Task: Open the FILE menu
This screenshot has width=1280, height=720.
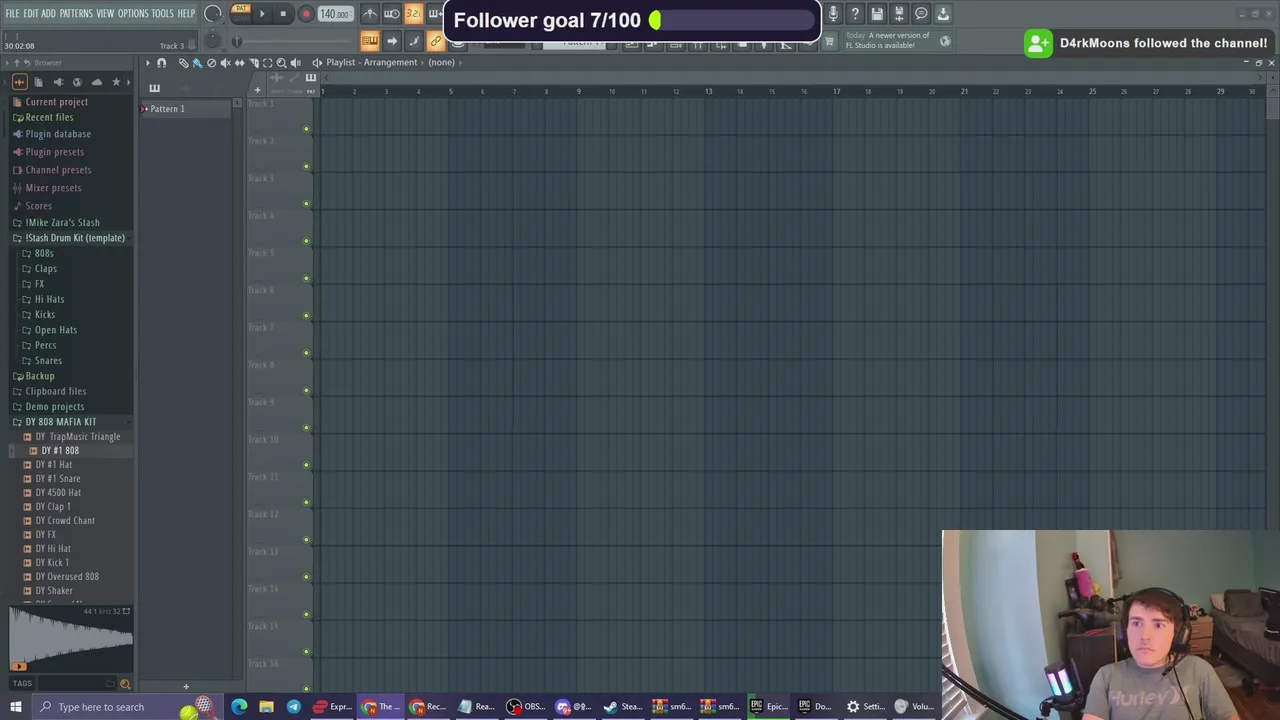Action: click(12, 14)
